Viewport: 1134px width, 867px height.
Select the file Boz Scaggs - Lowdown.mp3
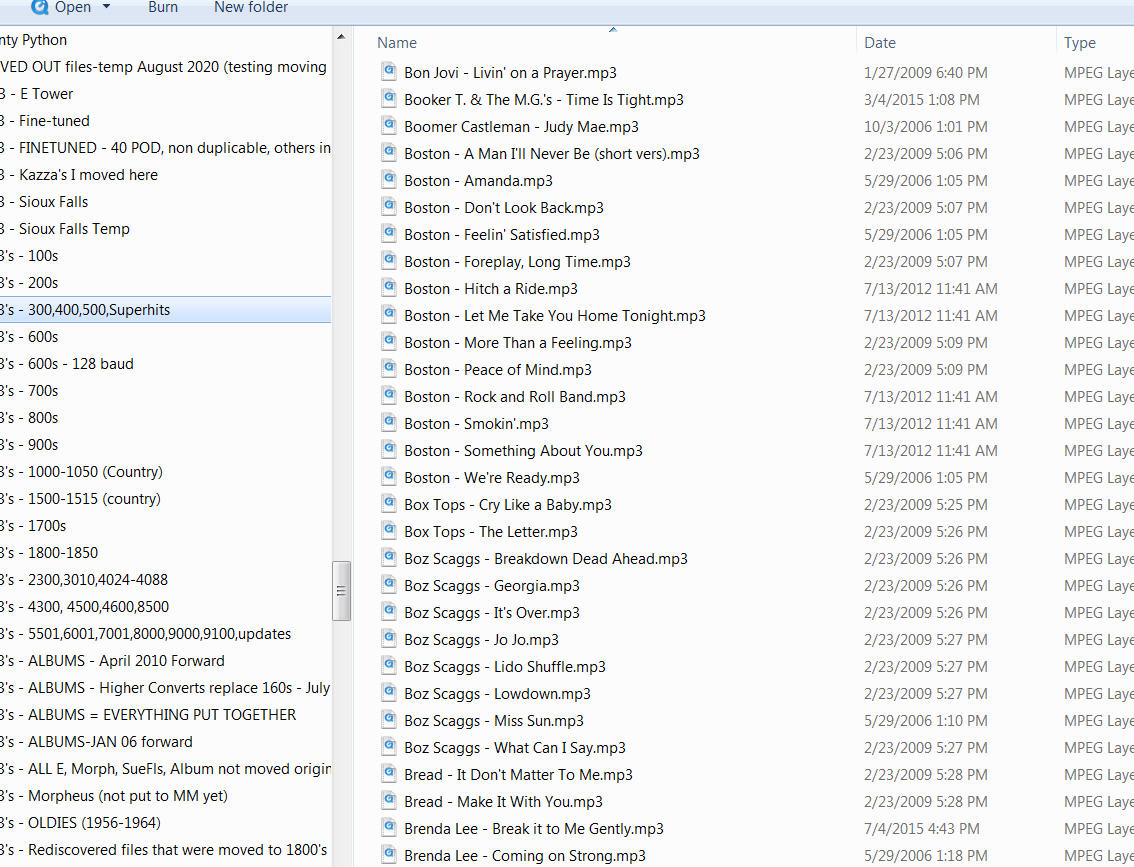[497, 693]
